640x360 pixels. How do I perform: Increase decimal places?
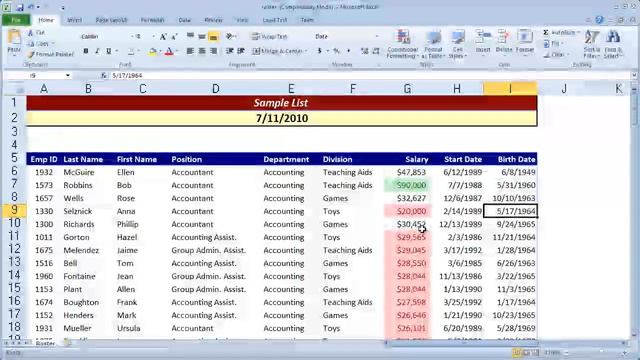364,51
